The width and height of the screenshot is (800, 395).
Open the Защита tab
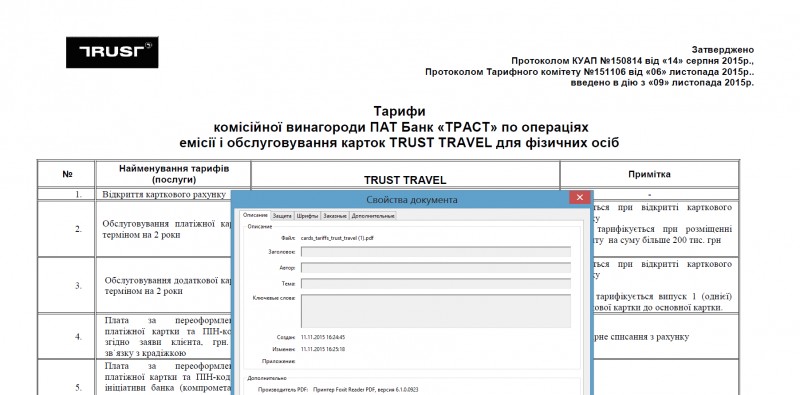tap(282, 216)
